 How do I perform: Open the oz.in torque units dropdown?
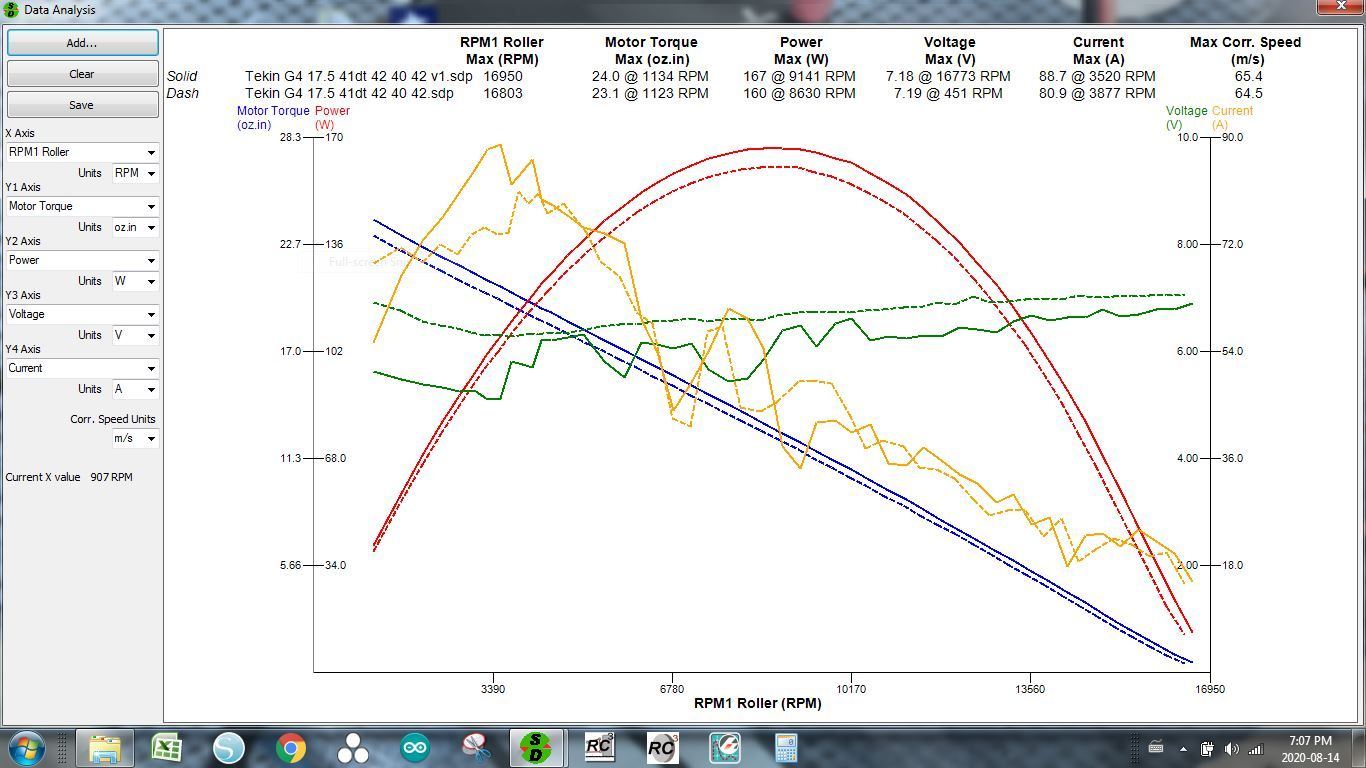135,227
